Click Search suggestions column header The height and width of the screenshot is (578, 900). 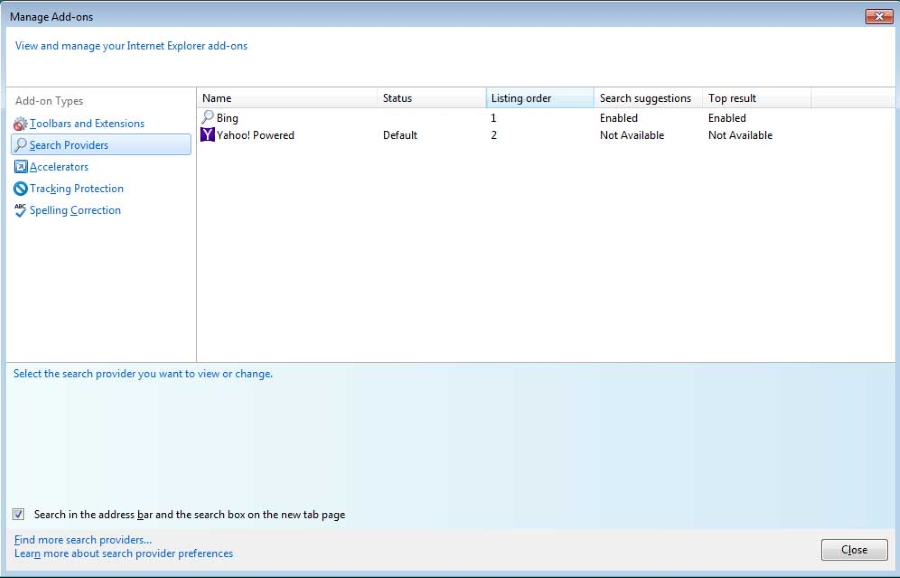tap(647, 98)
